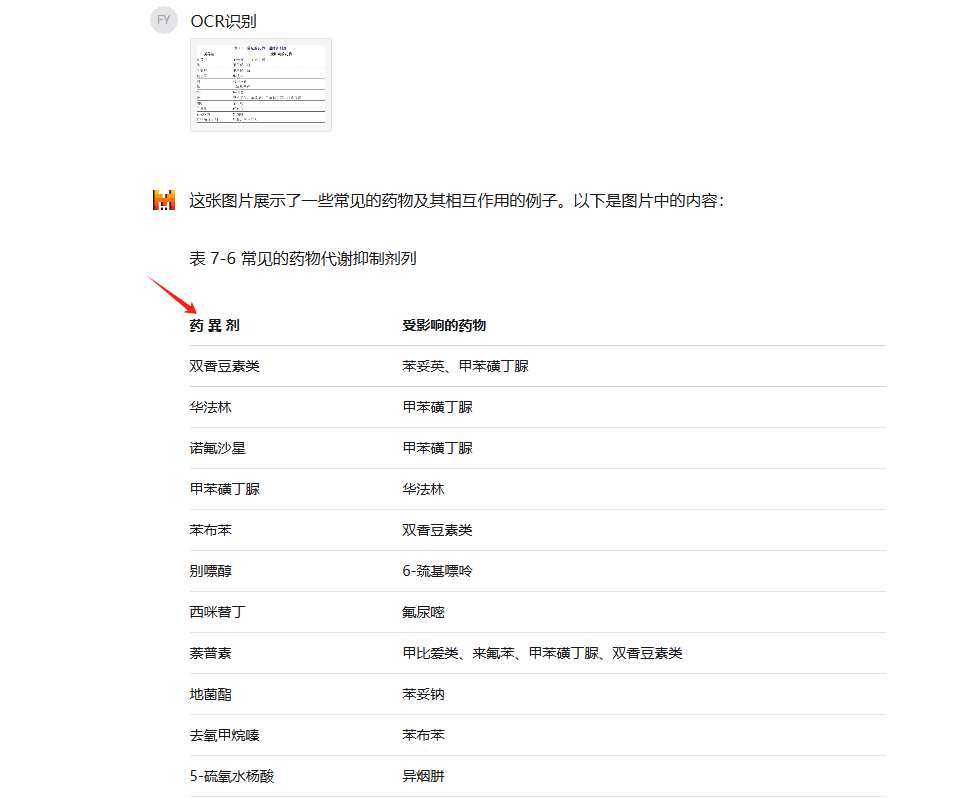This screenshot has width=956, height=798.
Task: Click the '别嘌醇' cell
Action: [x=210, y=571]
